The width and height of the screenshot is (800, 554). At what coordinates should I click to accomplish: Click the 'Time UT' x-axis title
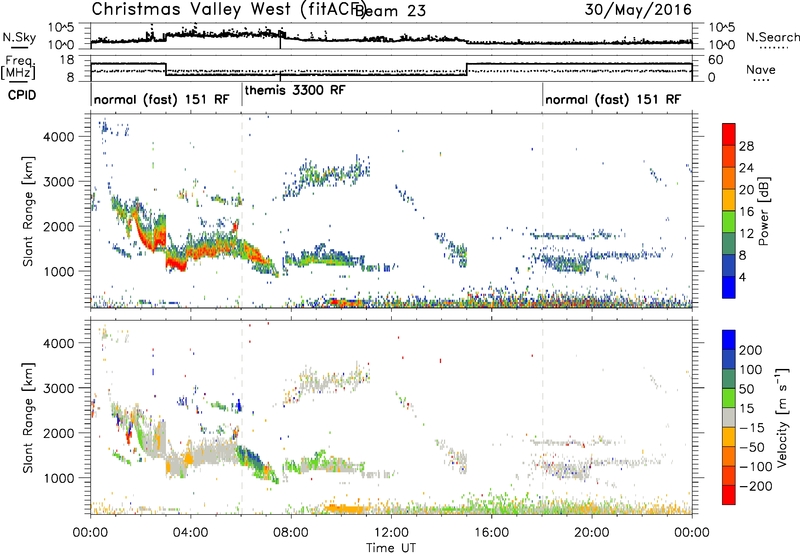click(x=391, y=547)
